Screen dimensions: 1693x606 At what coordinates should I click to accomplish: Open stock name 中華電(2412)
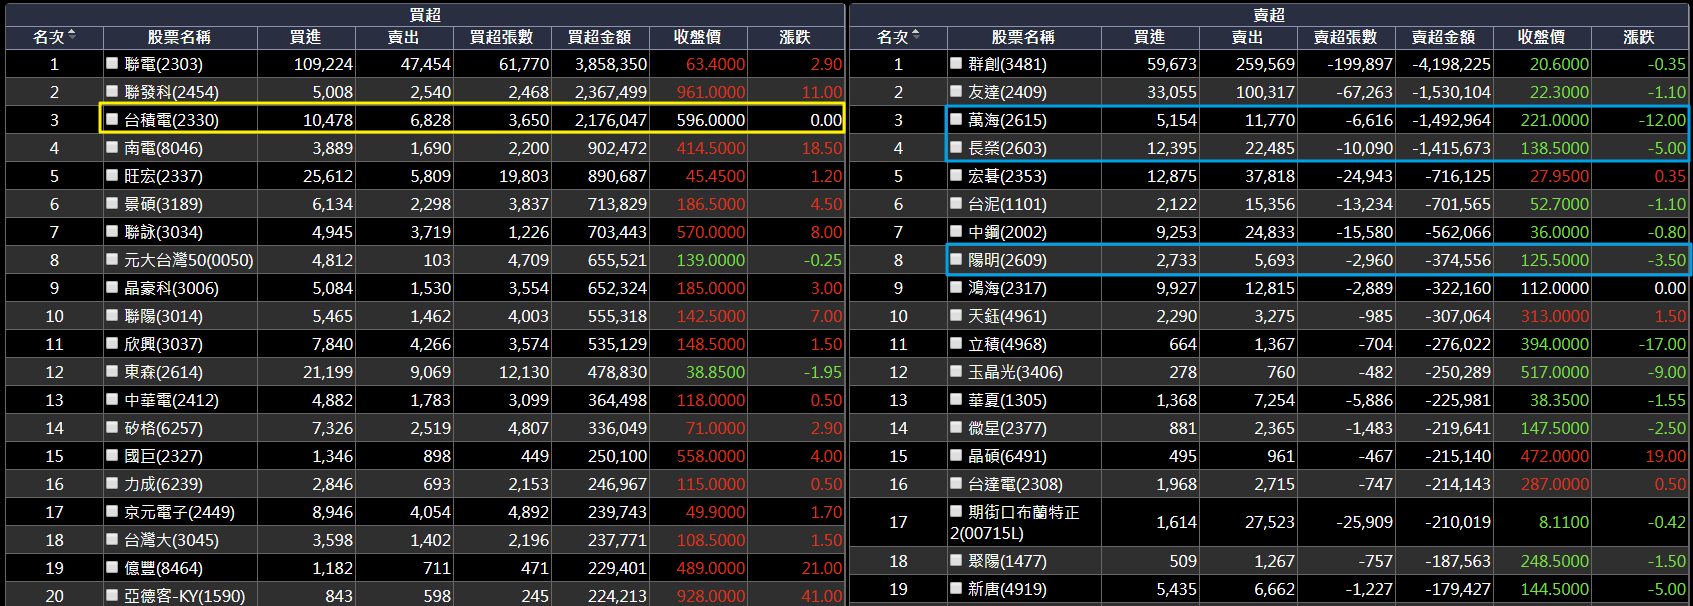click(171, 400)
